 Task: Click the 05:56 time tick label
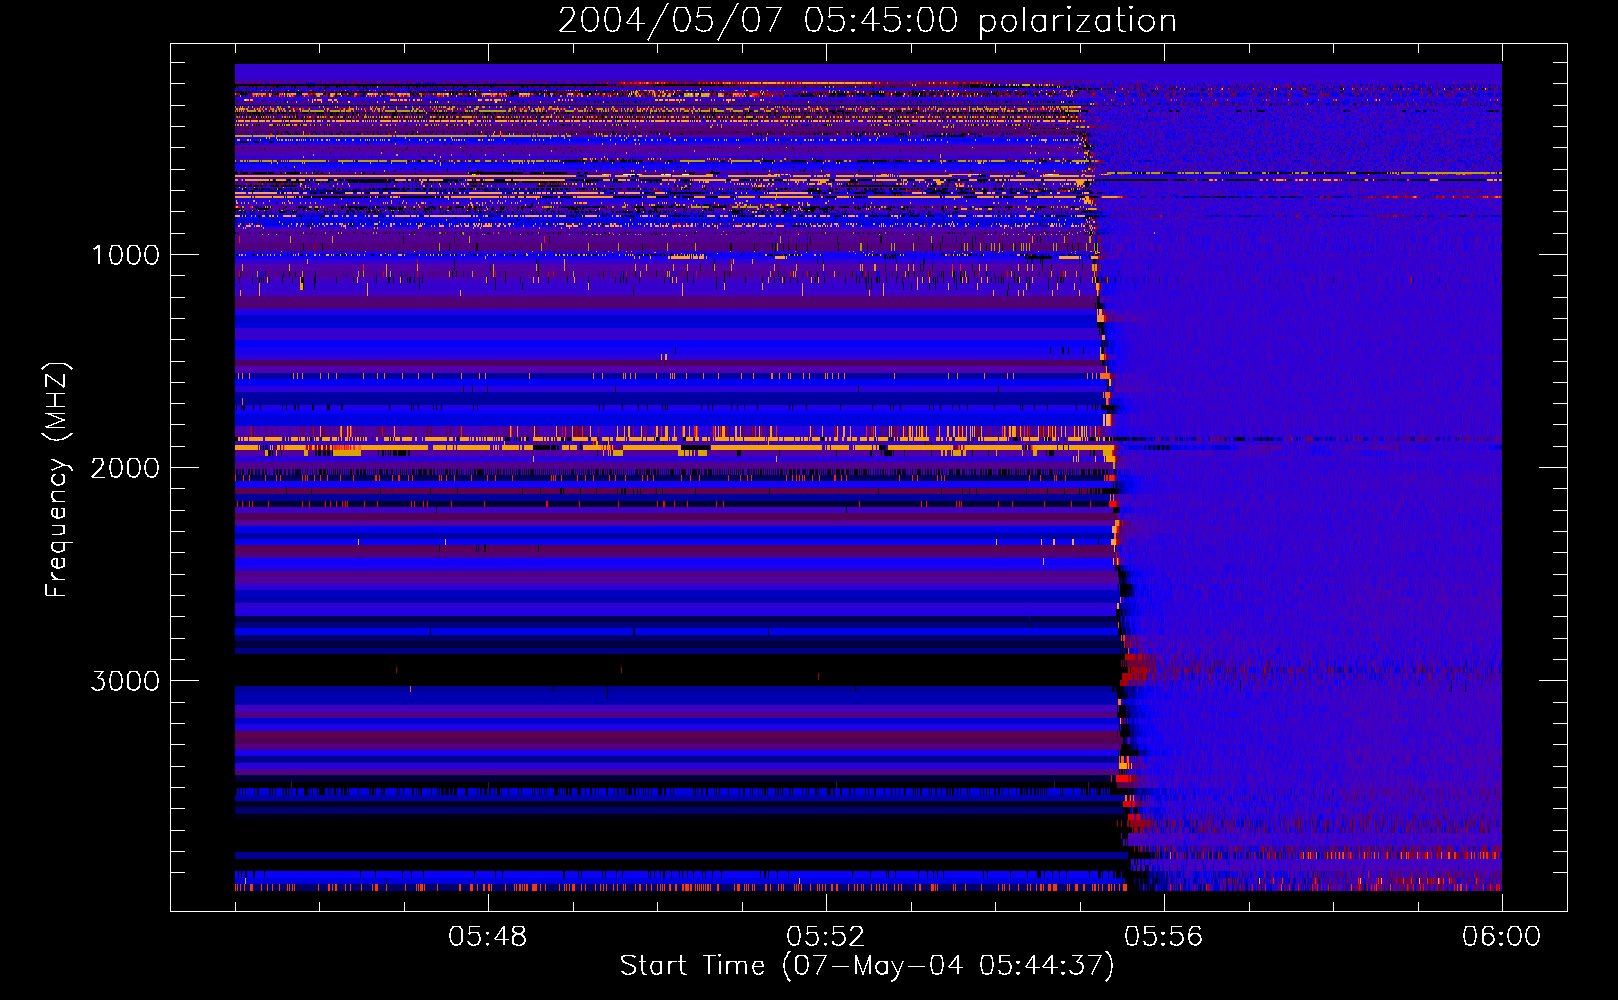click(x=1164, y=937)
